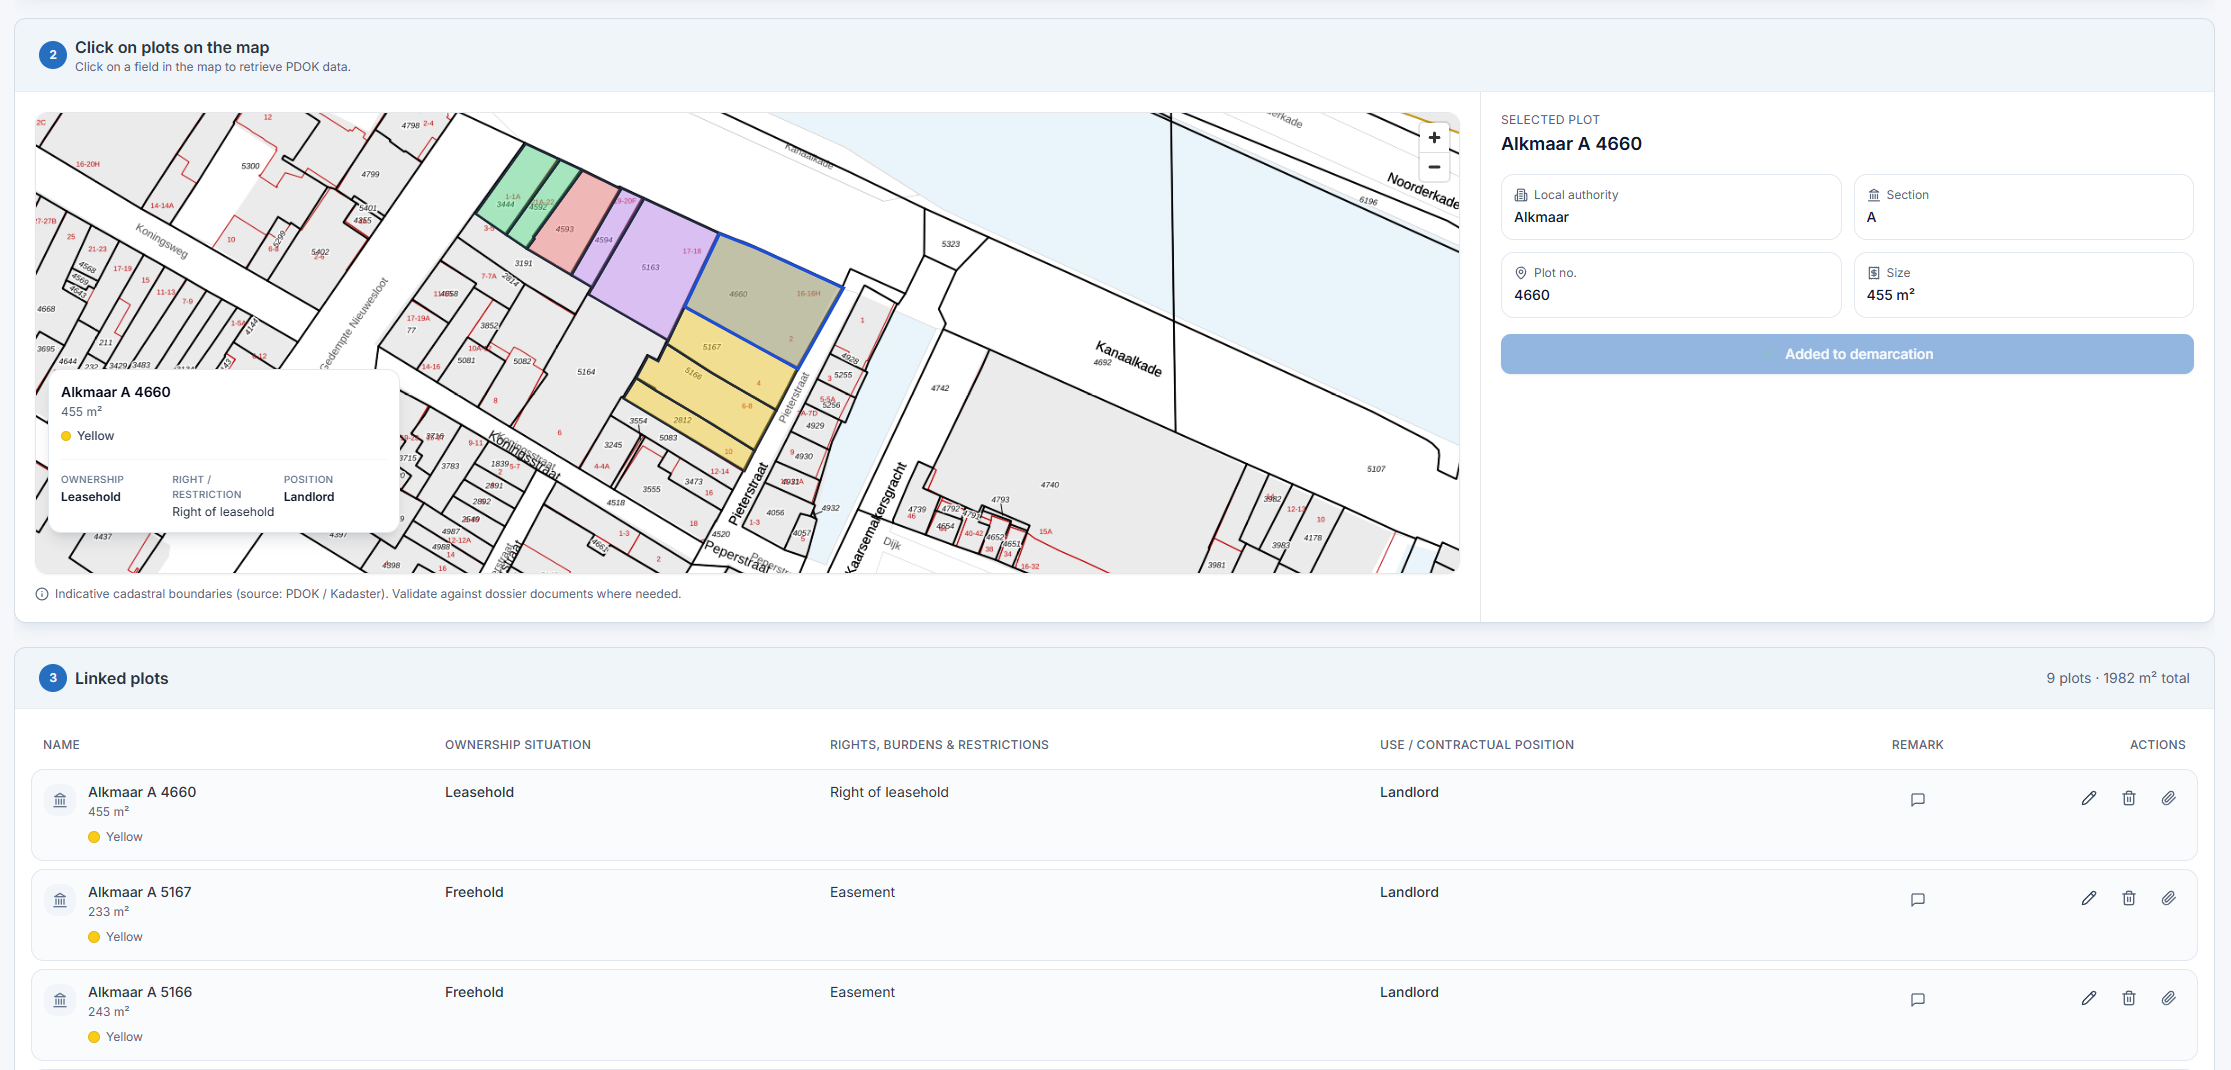This screenshot has height=1070, width=2231.
Task: Click the info icon beside cadastral disclaimer
Action: (42, 594)
